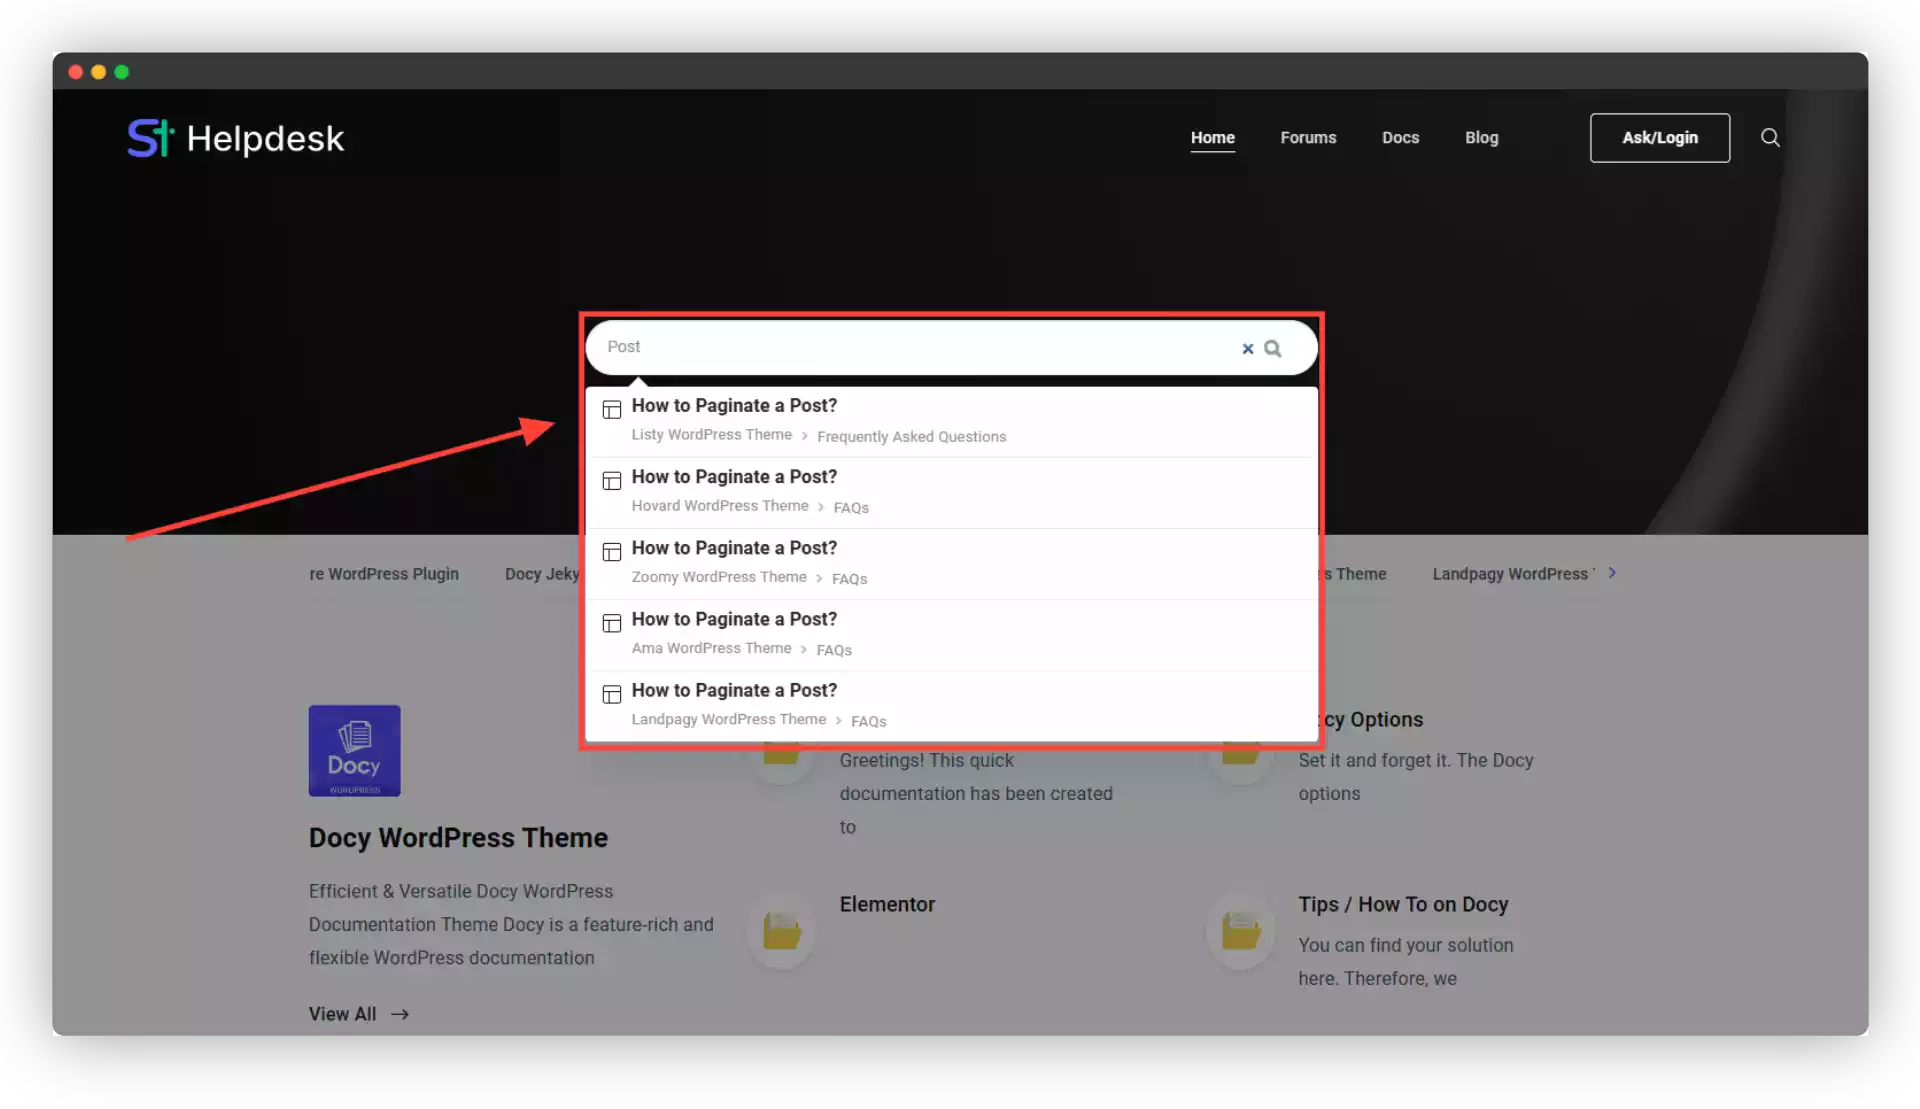
Task: Advance the themes carousel with the right arrow
Action: [1613, 572]
